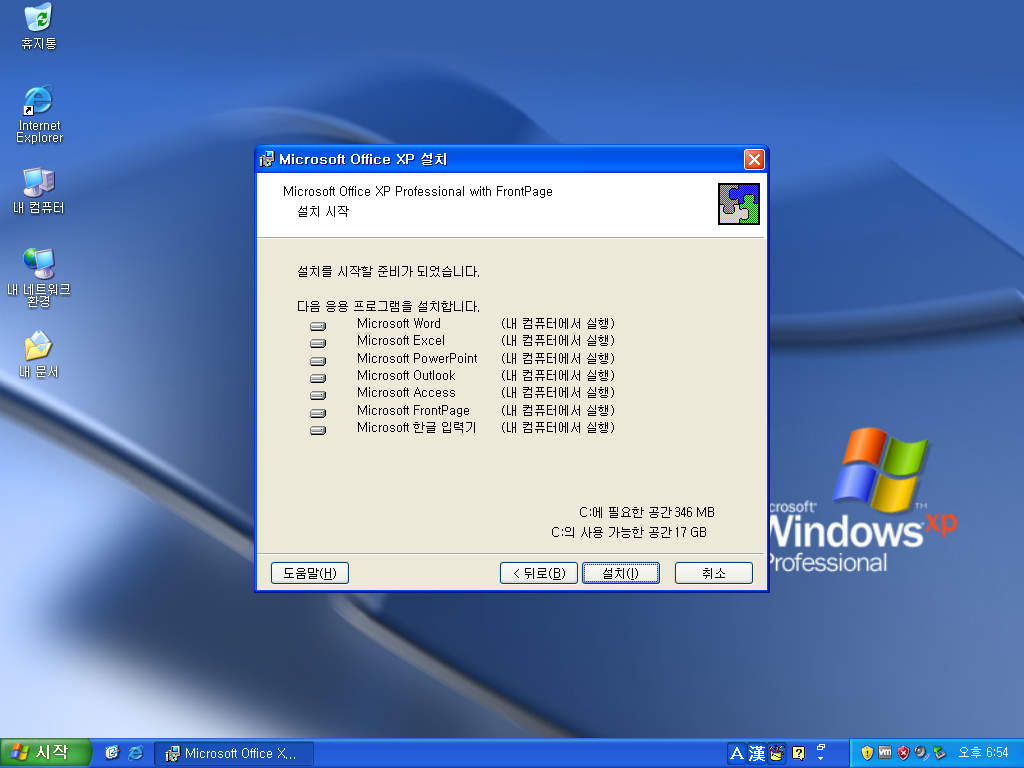This screenshot has height=768, width=1024.
Task: Select the Internet Explorer desktop icon
Action: click(39, 114)
